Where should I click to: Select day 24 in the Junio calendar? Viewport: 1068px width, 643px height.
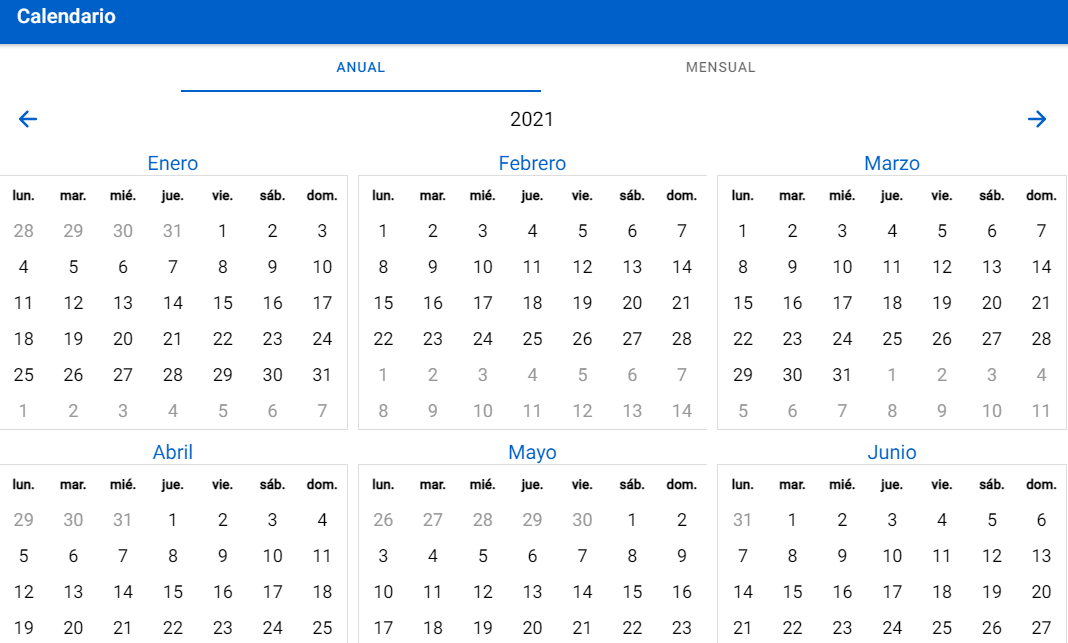pos(892,628)
